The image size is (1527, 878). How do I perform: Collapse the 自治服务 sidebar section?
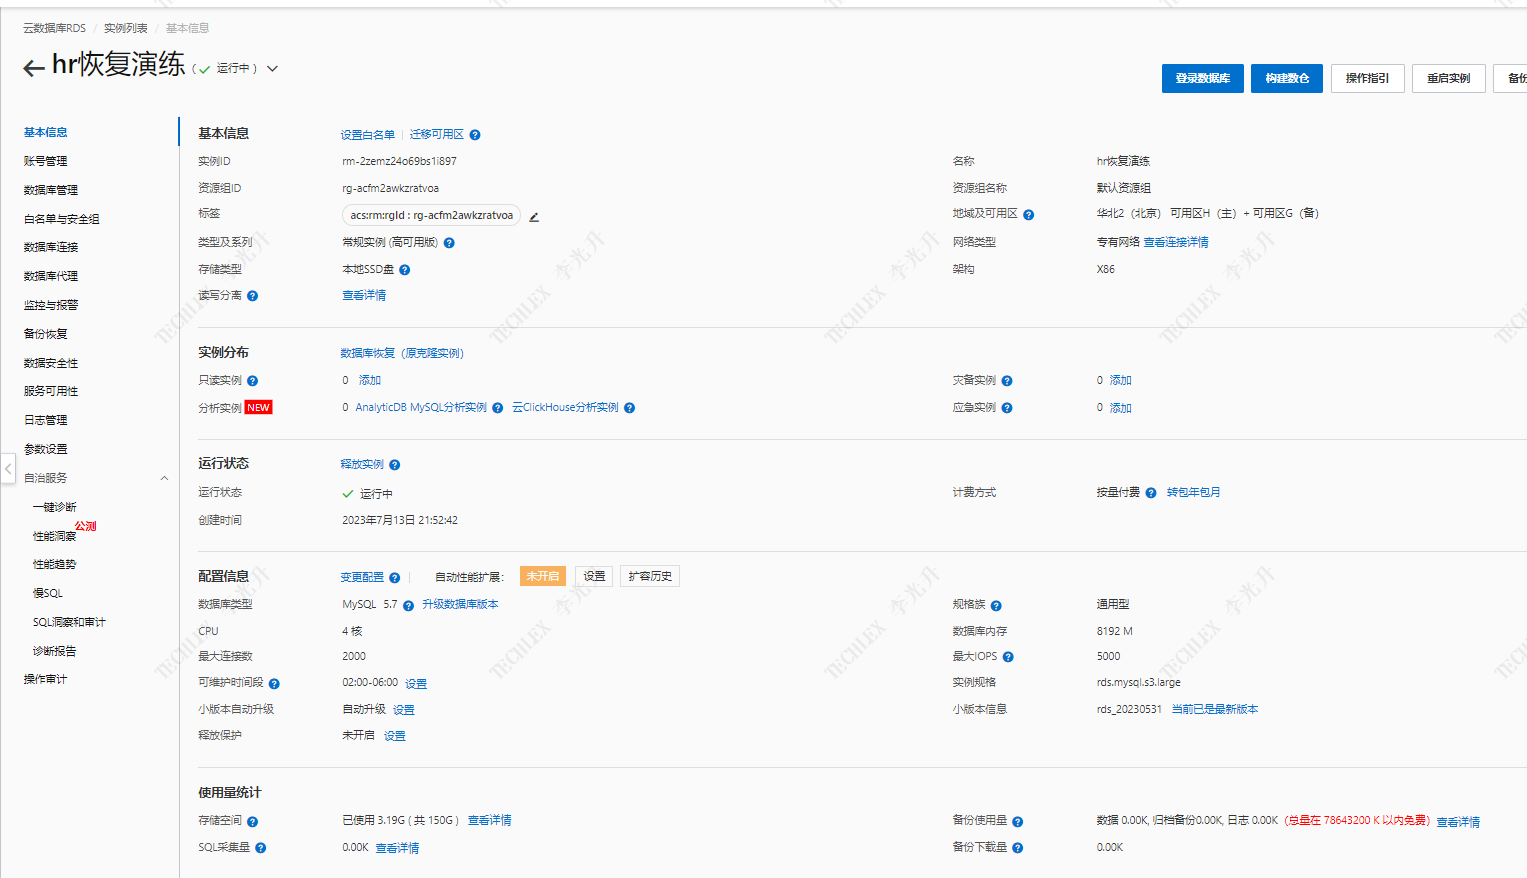[x=164, y=478]
